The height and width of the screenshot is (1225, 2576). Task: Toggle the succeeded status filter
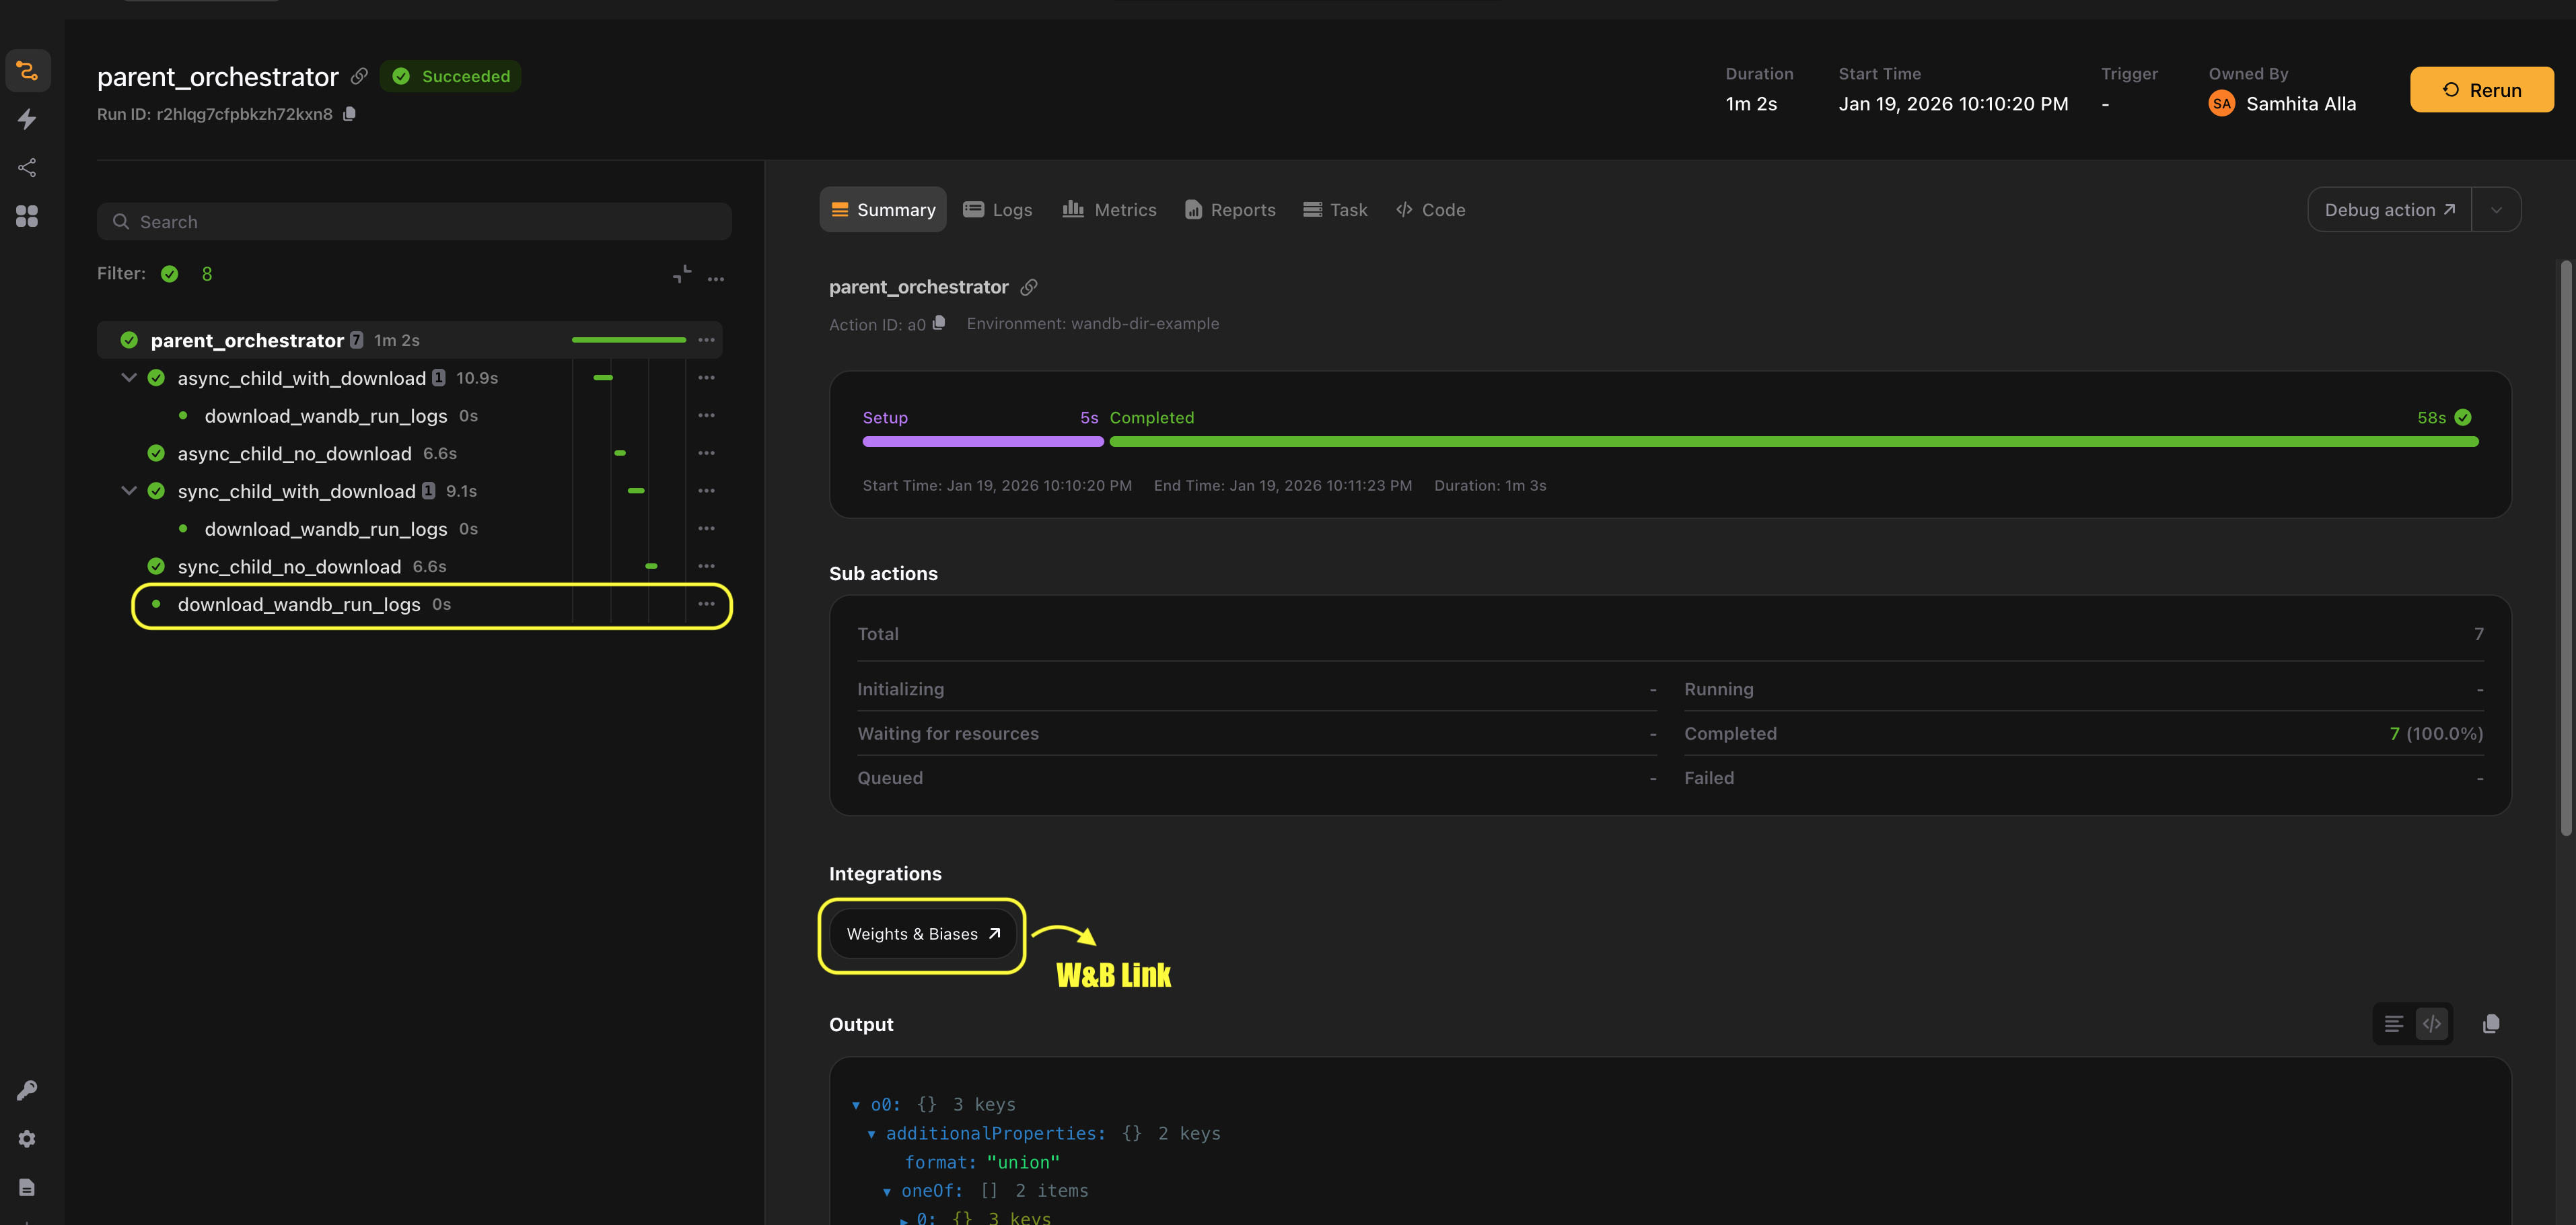click(170, 274)
